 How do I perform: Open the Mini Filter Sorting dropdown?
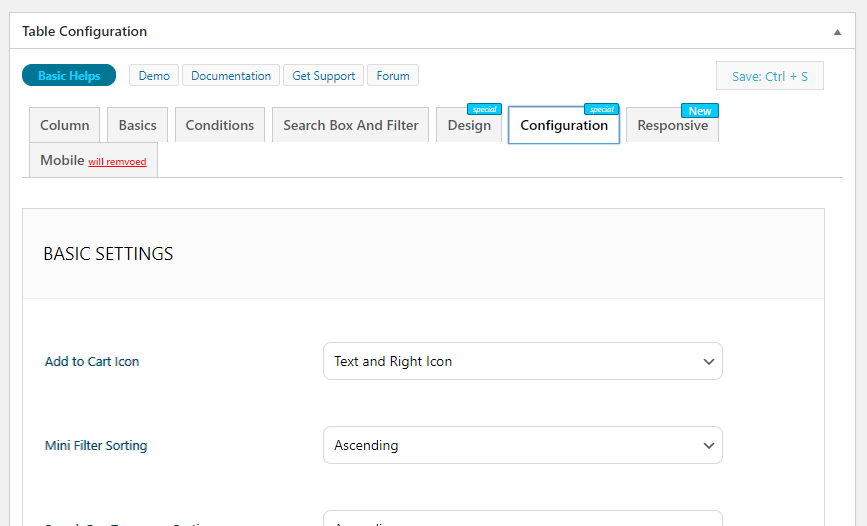coord(523,445)
